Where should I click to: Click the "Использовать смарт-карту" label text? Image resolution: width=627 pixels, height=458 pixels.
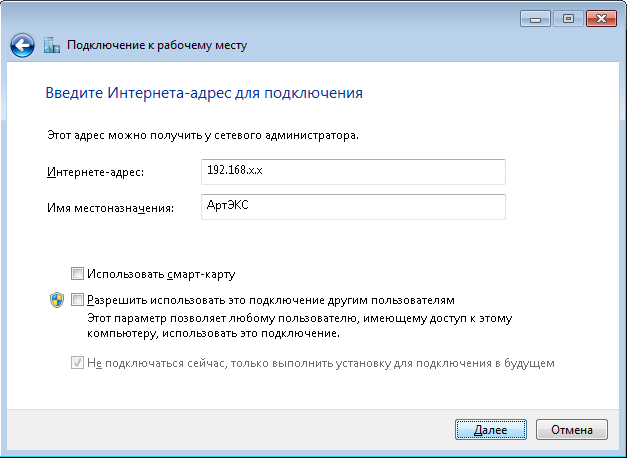pos(161,274)
